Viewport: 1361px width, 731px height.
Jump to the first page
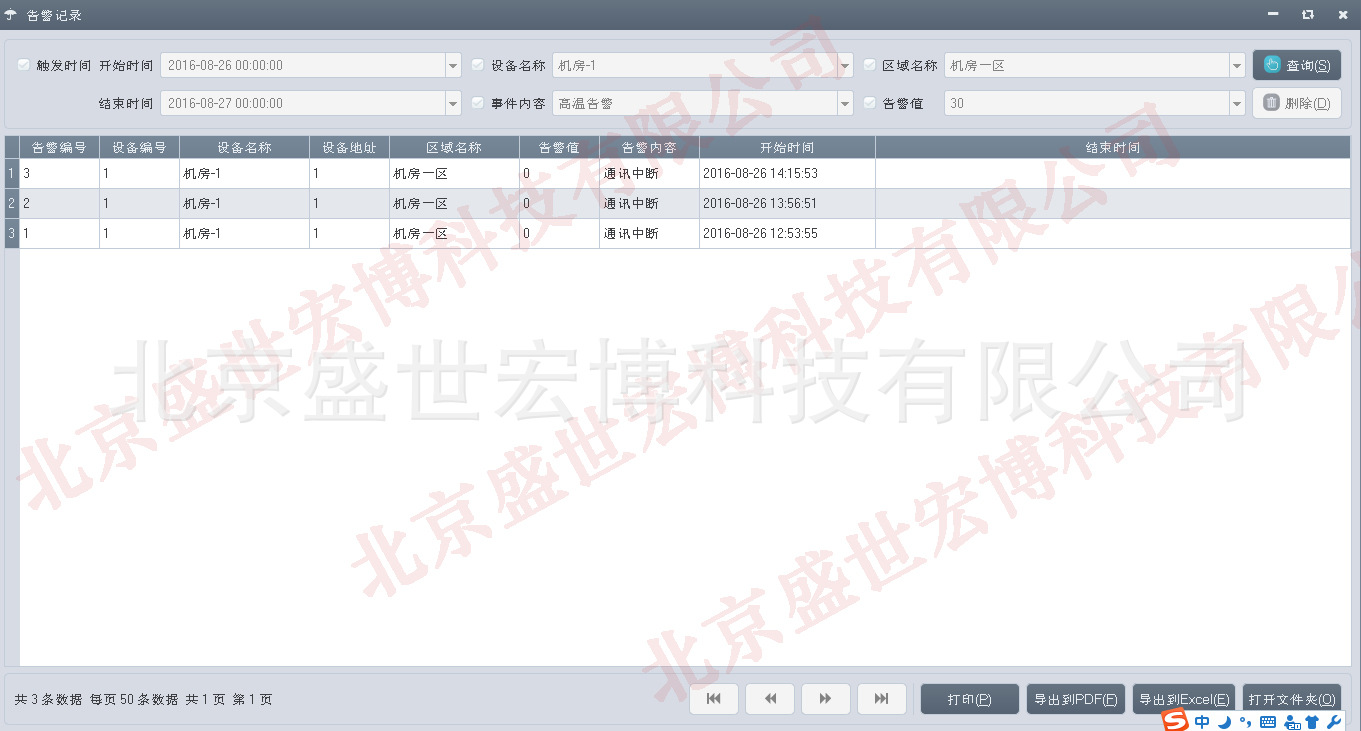pyautogui.click(x=713, y=698)
